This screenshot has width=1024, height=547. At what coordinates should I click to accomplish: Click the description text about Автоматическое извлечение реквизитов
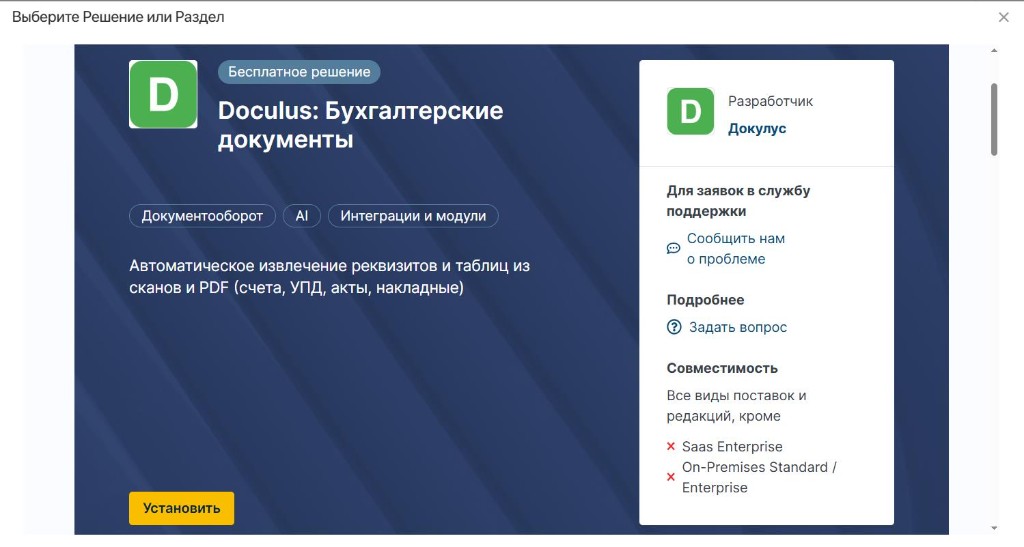click(329, 277)
